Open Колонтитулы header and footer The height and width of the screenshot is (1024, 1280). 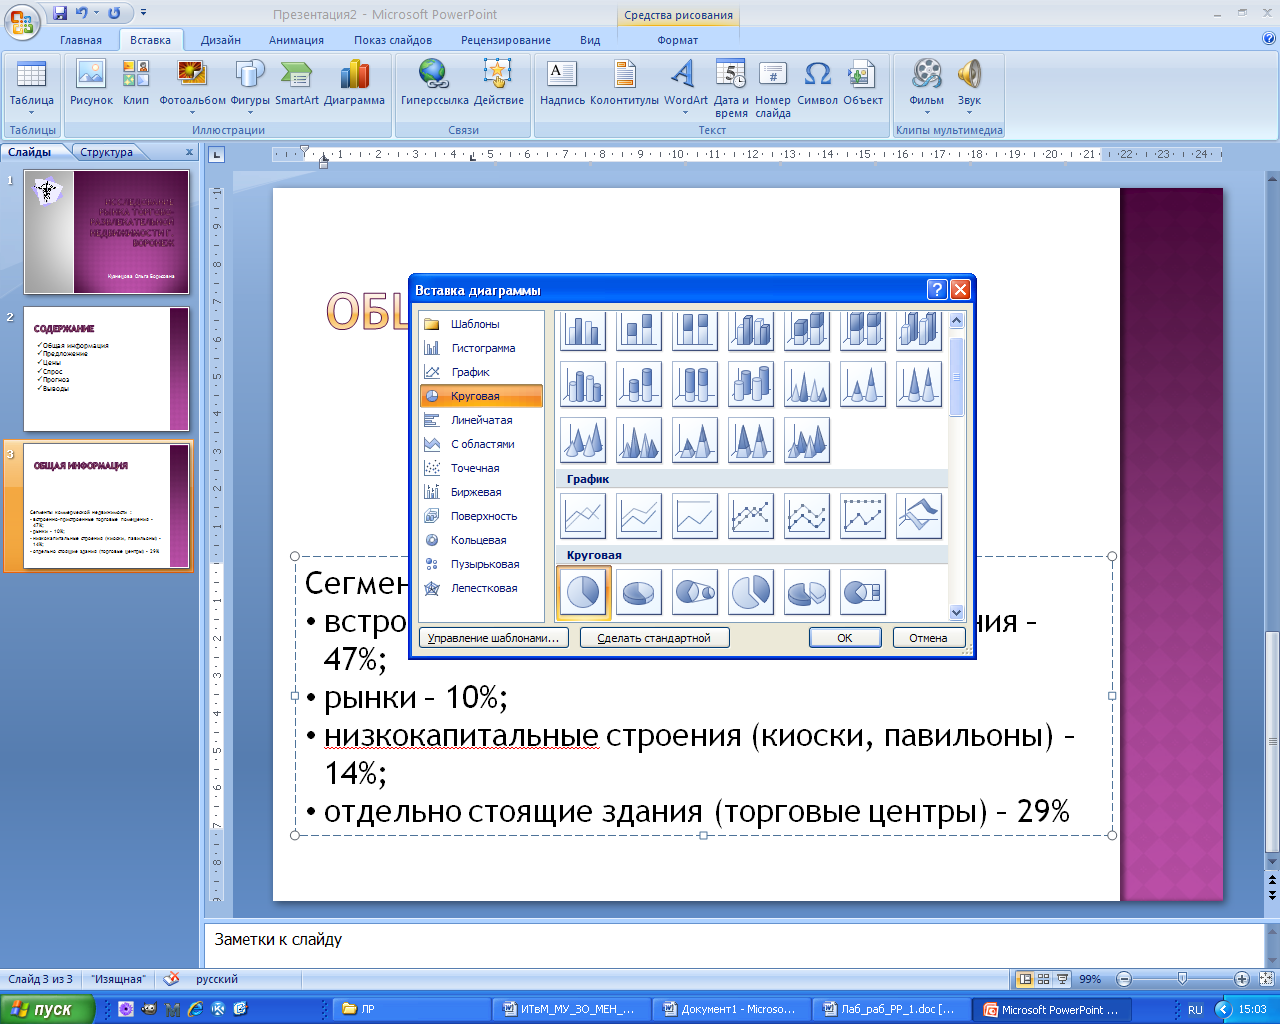pos(624,84)
